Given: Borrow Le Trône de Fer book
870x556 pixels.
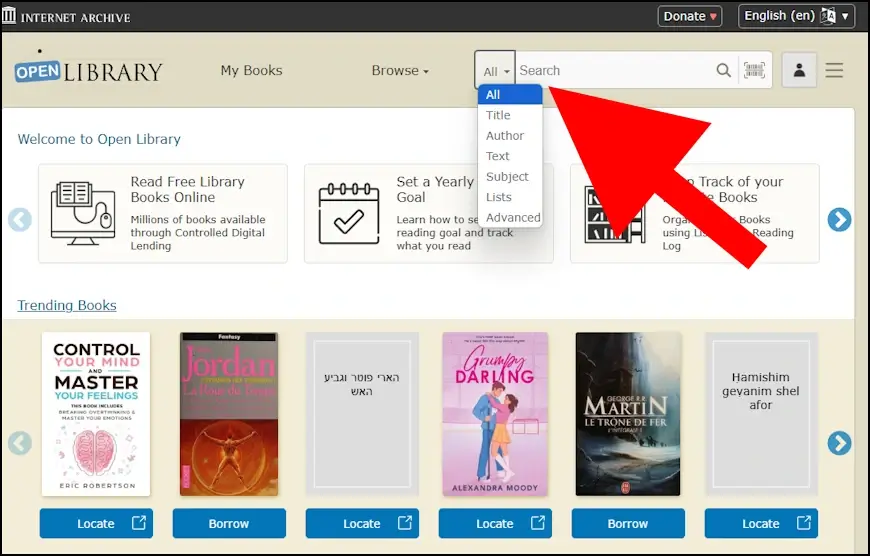Looking at the screenshot, I should click(628, 523).
